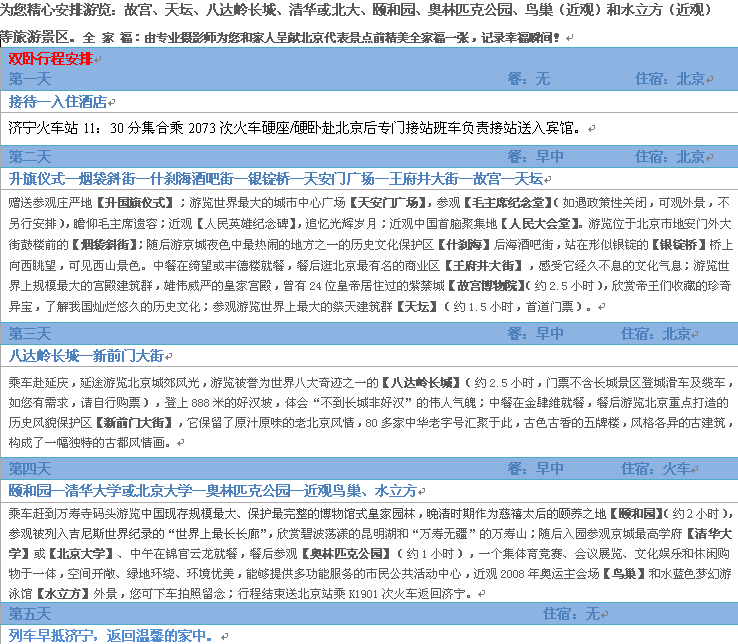Image resolution: width=738 pixels, height=644 pixels.
Task: Click the 列车早抵济宁 closing line
Action: point(110,634)
